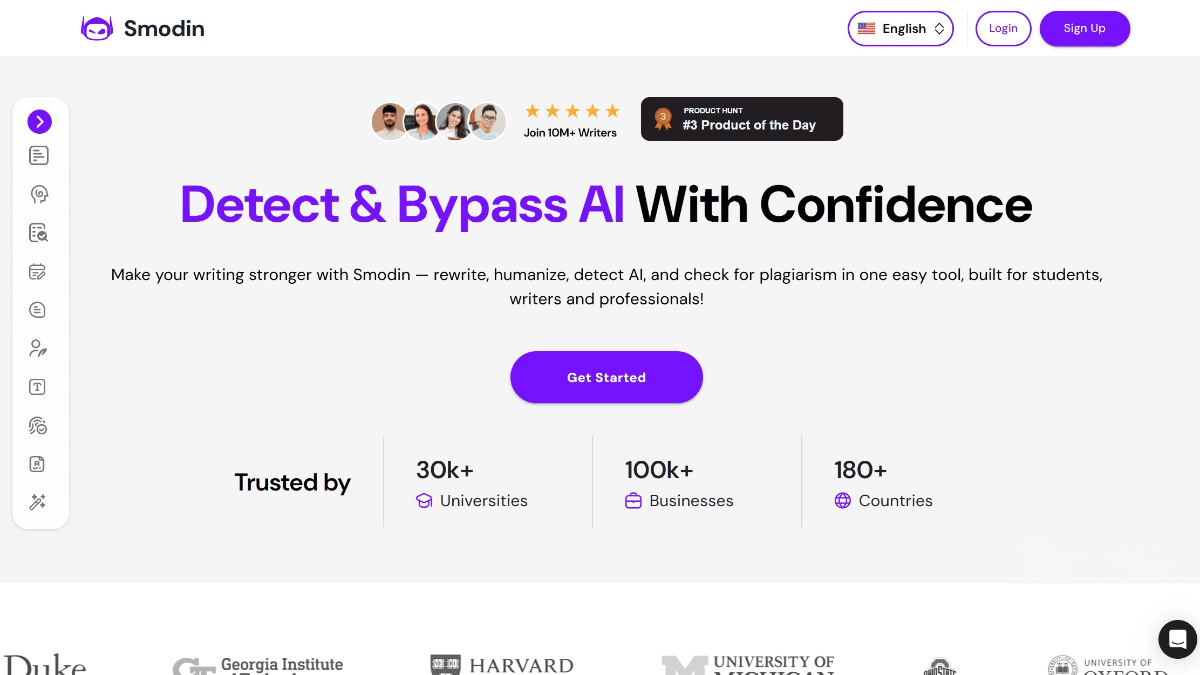
Task: Click the Smodin robot logo
Action: 97,28
